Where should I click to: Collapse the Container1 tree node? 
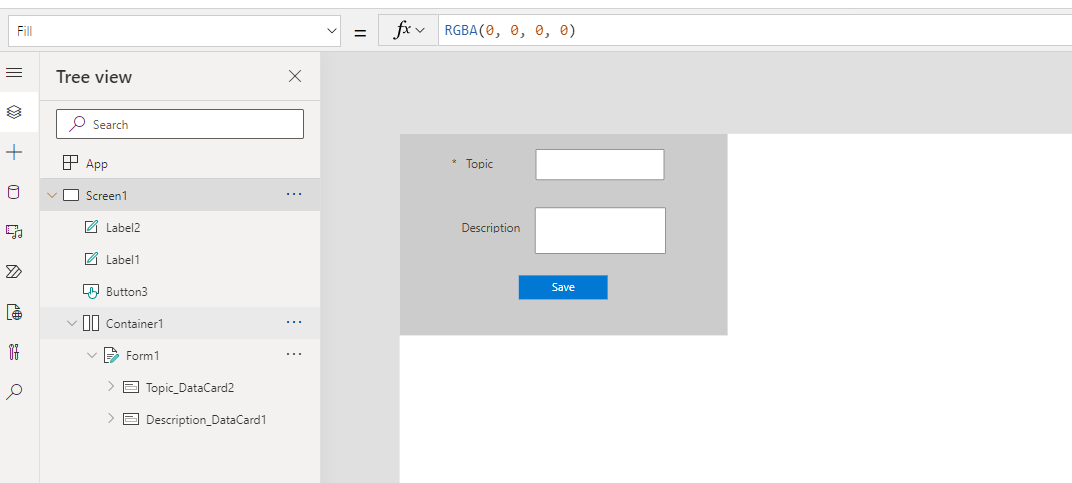pyautogui.click(x=72, y=323)
